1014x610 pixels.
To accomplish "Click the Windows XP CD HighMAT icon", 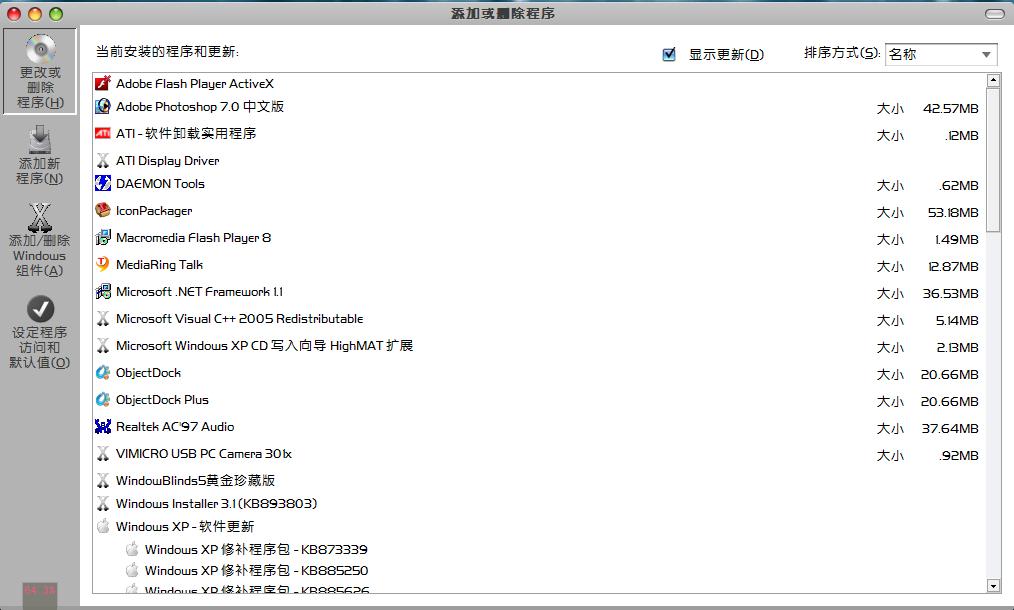I will 103,346.
